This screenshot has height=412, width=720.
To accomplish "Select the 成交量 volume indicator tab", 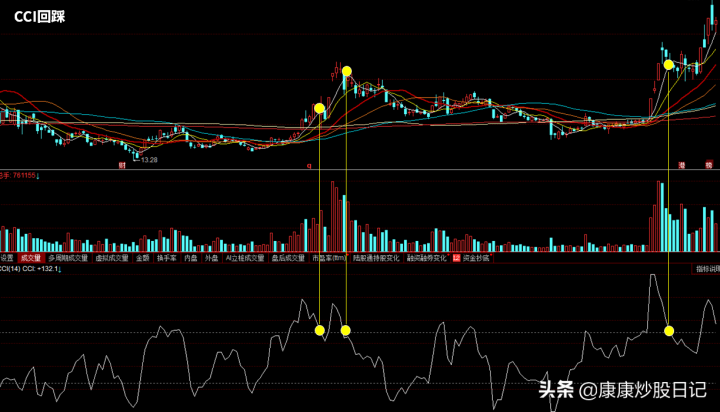I will 30,257.
